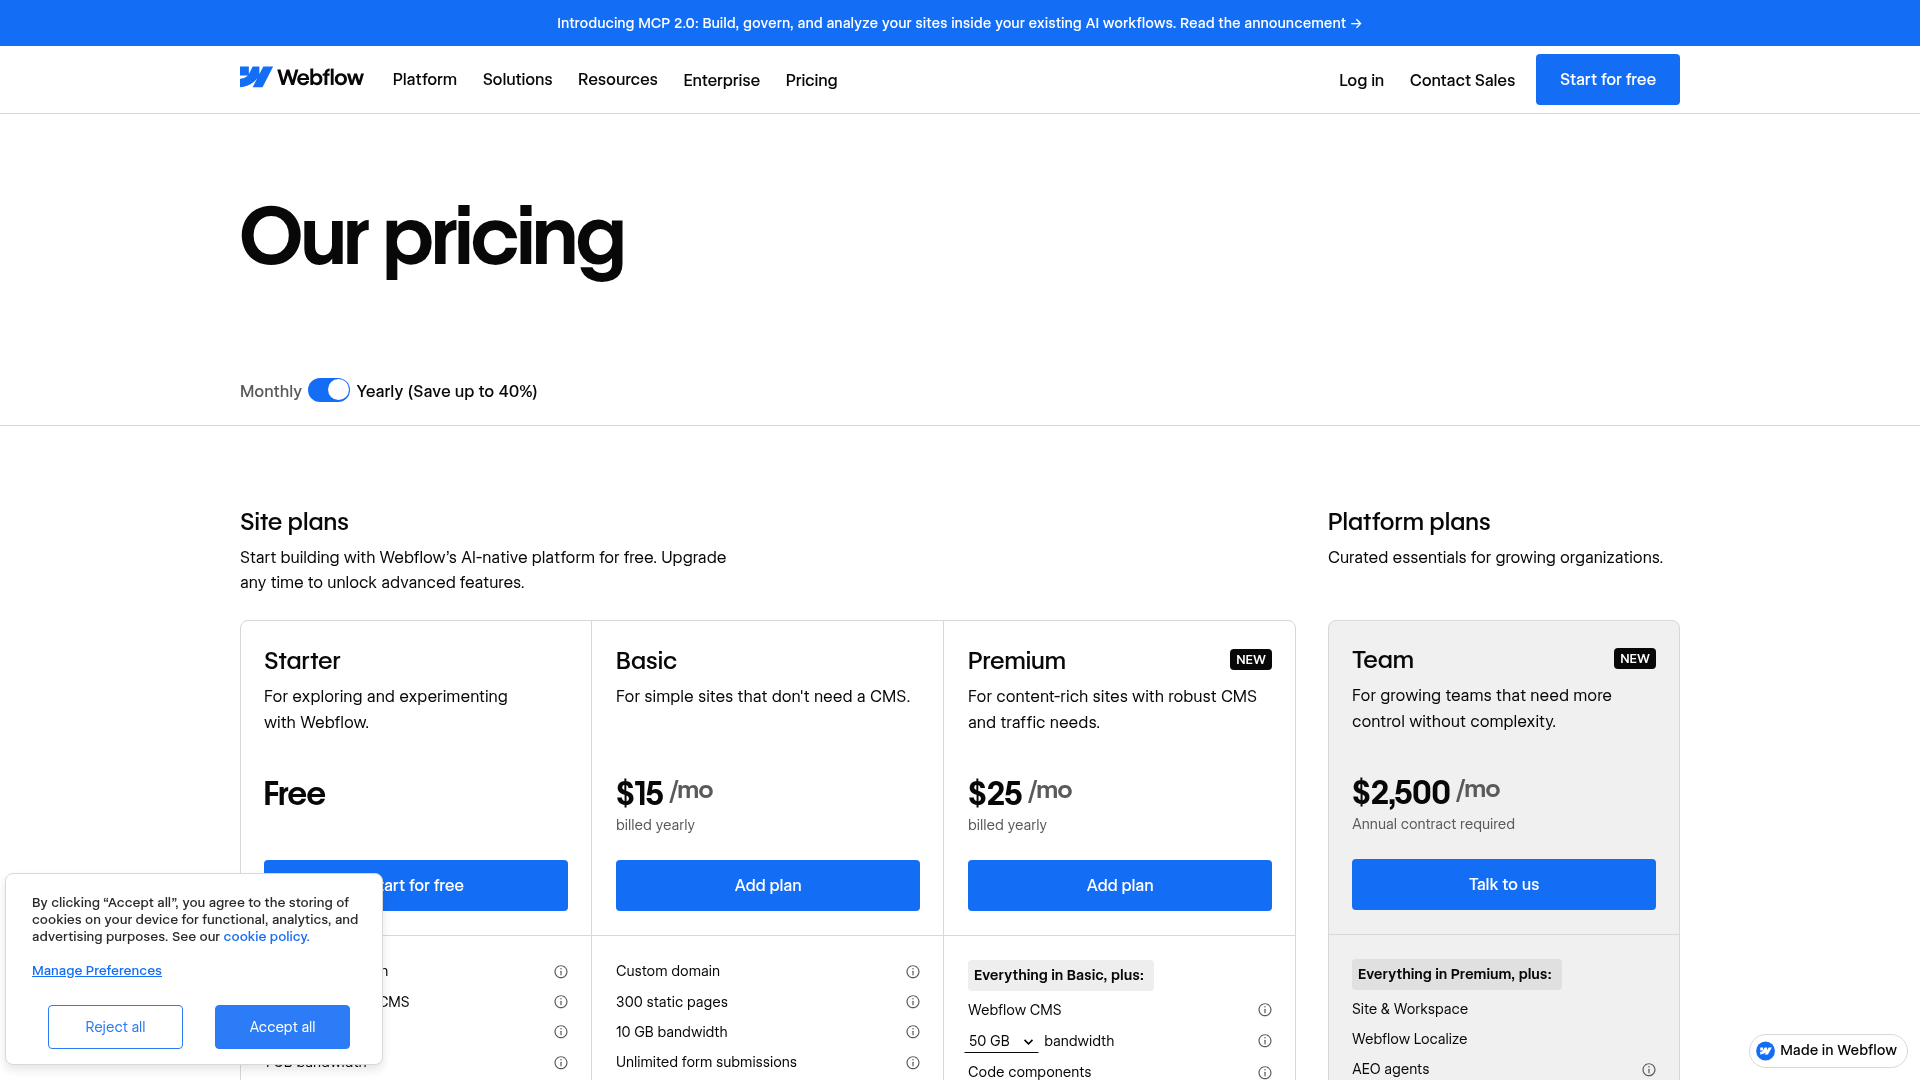Open the MCP 2.0 announcement banner
Viewport: 1920px width, 1080px height.
tap(960, 23)
